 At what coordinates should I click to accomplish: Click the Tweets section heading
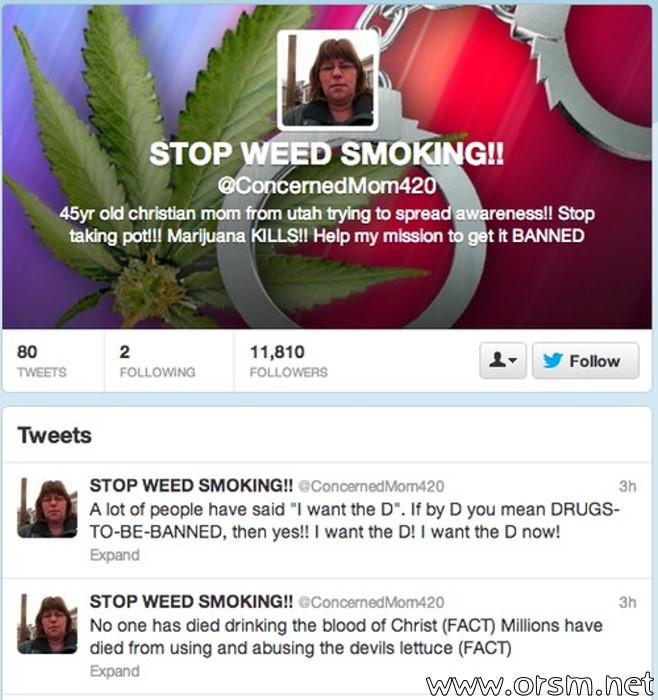pyautogui.click(x=54, y=435)
